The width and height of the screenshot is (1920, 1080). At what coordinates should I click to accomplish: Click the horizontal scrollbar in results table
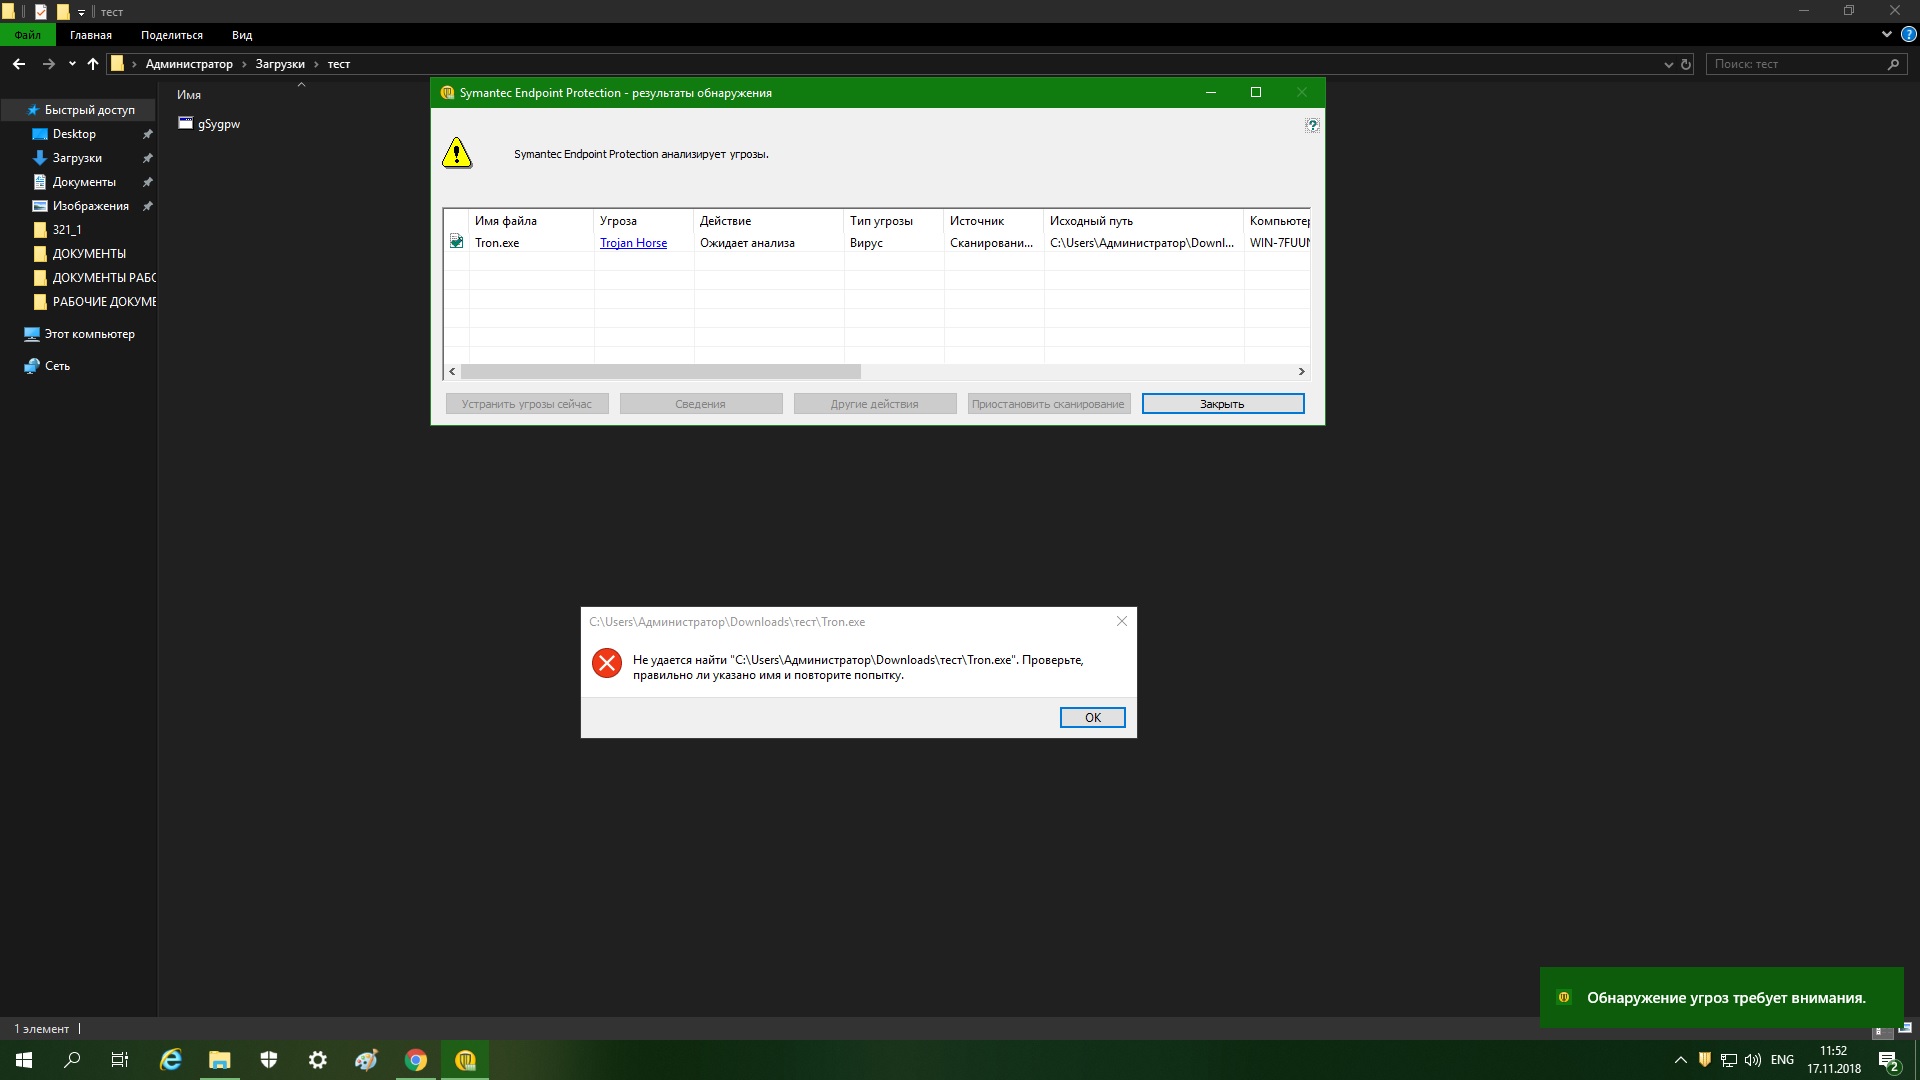[x=660, y=371]
